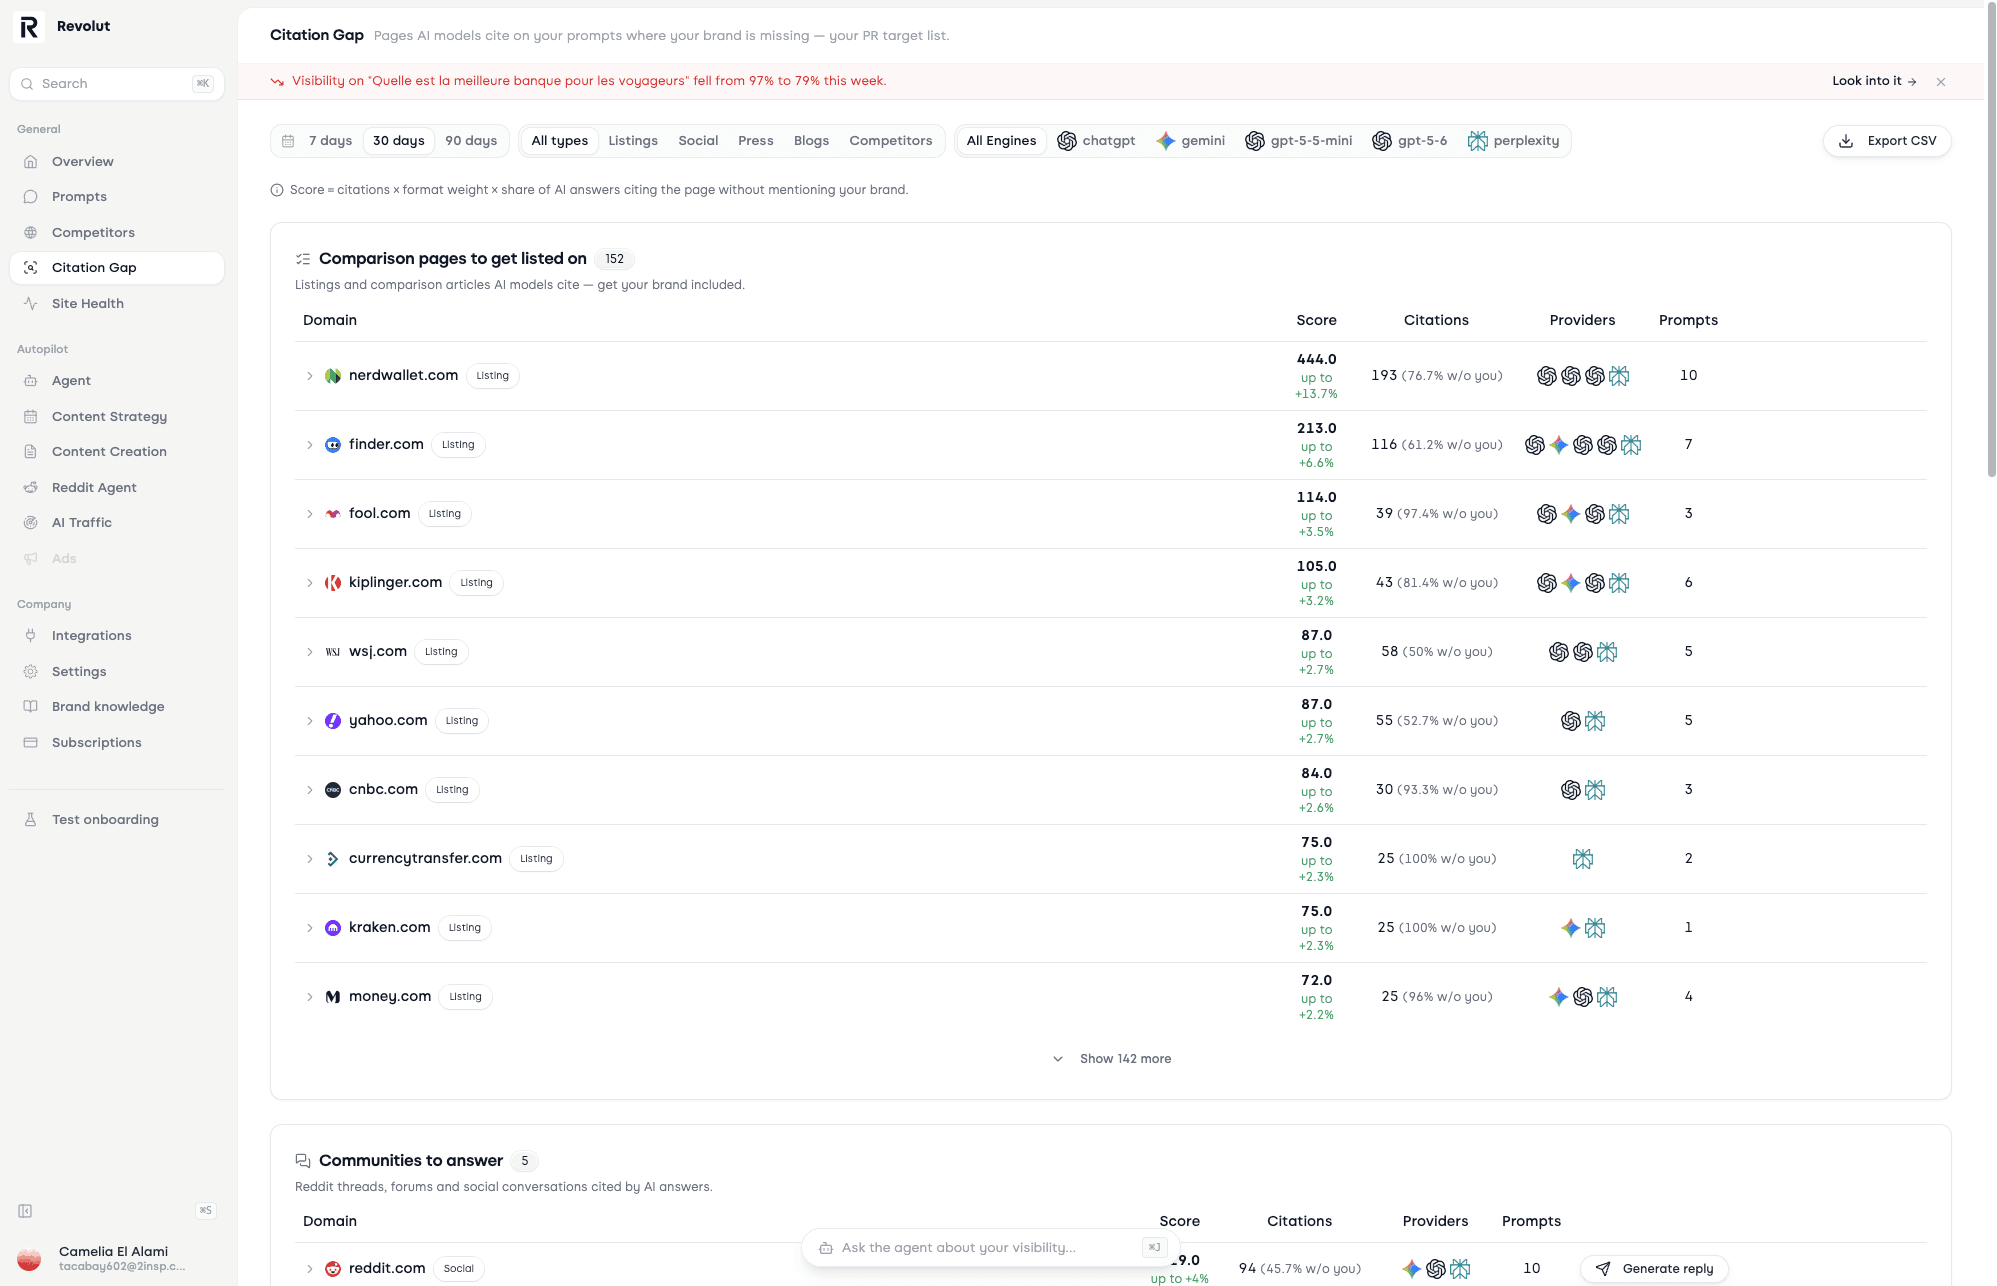Show 142 more comparison pages
Viewport: 1997px width, 1286px height.
tap(1111, 1059)
